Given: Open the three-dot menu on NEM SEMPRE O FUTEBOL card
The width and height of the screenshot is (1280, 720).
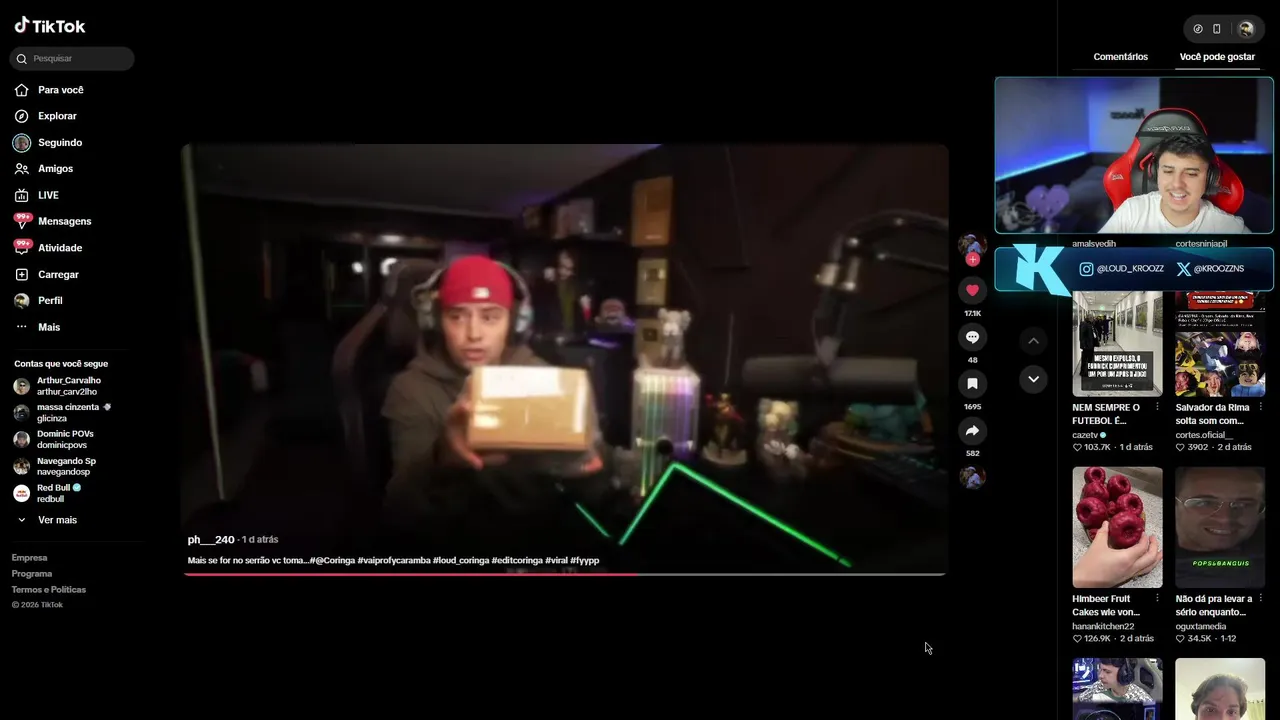Looking at the screenshot, I should pos(1158,407).
